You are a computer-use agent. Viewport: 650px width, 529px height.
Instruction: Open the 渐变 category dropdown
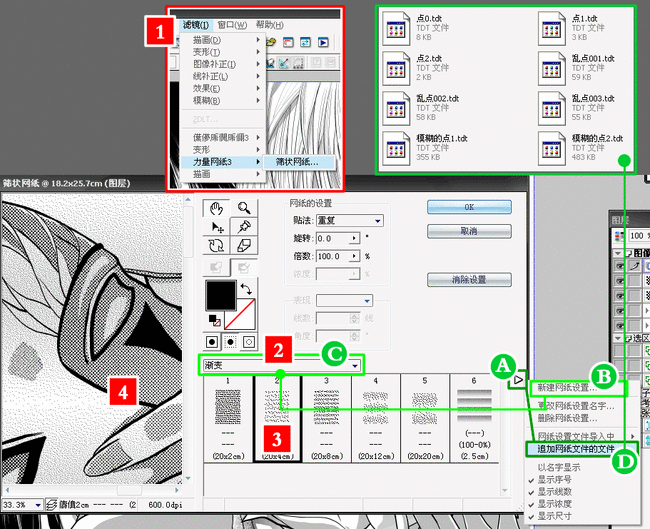(281, 365)
